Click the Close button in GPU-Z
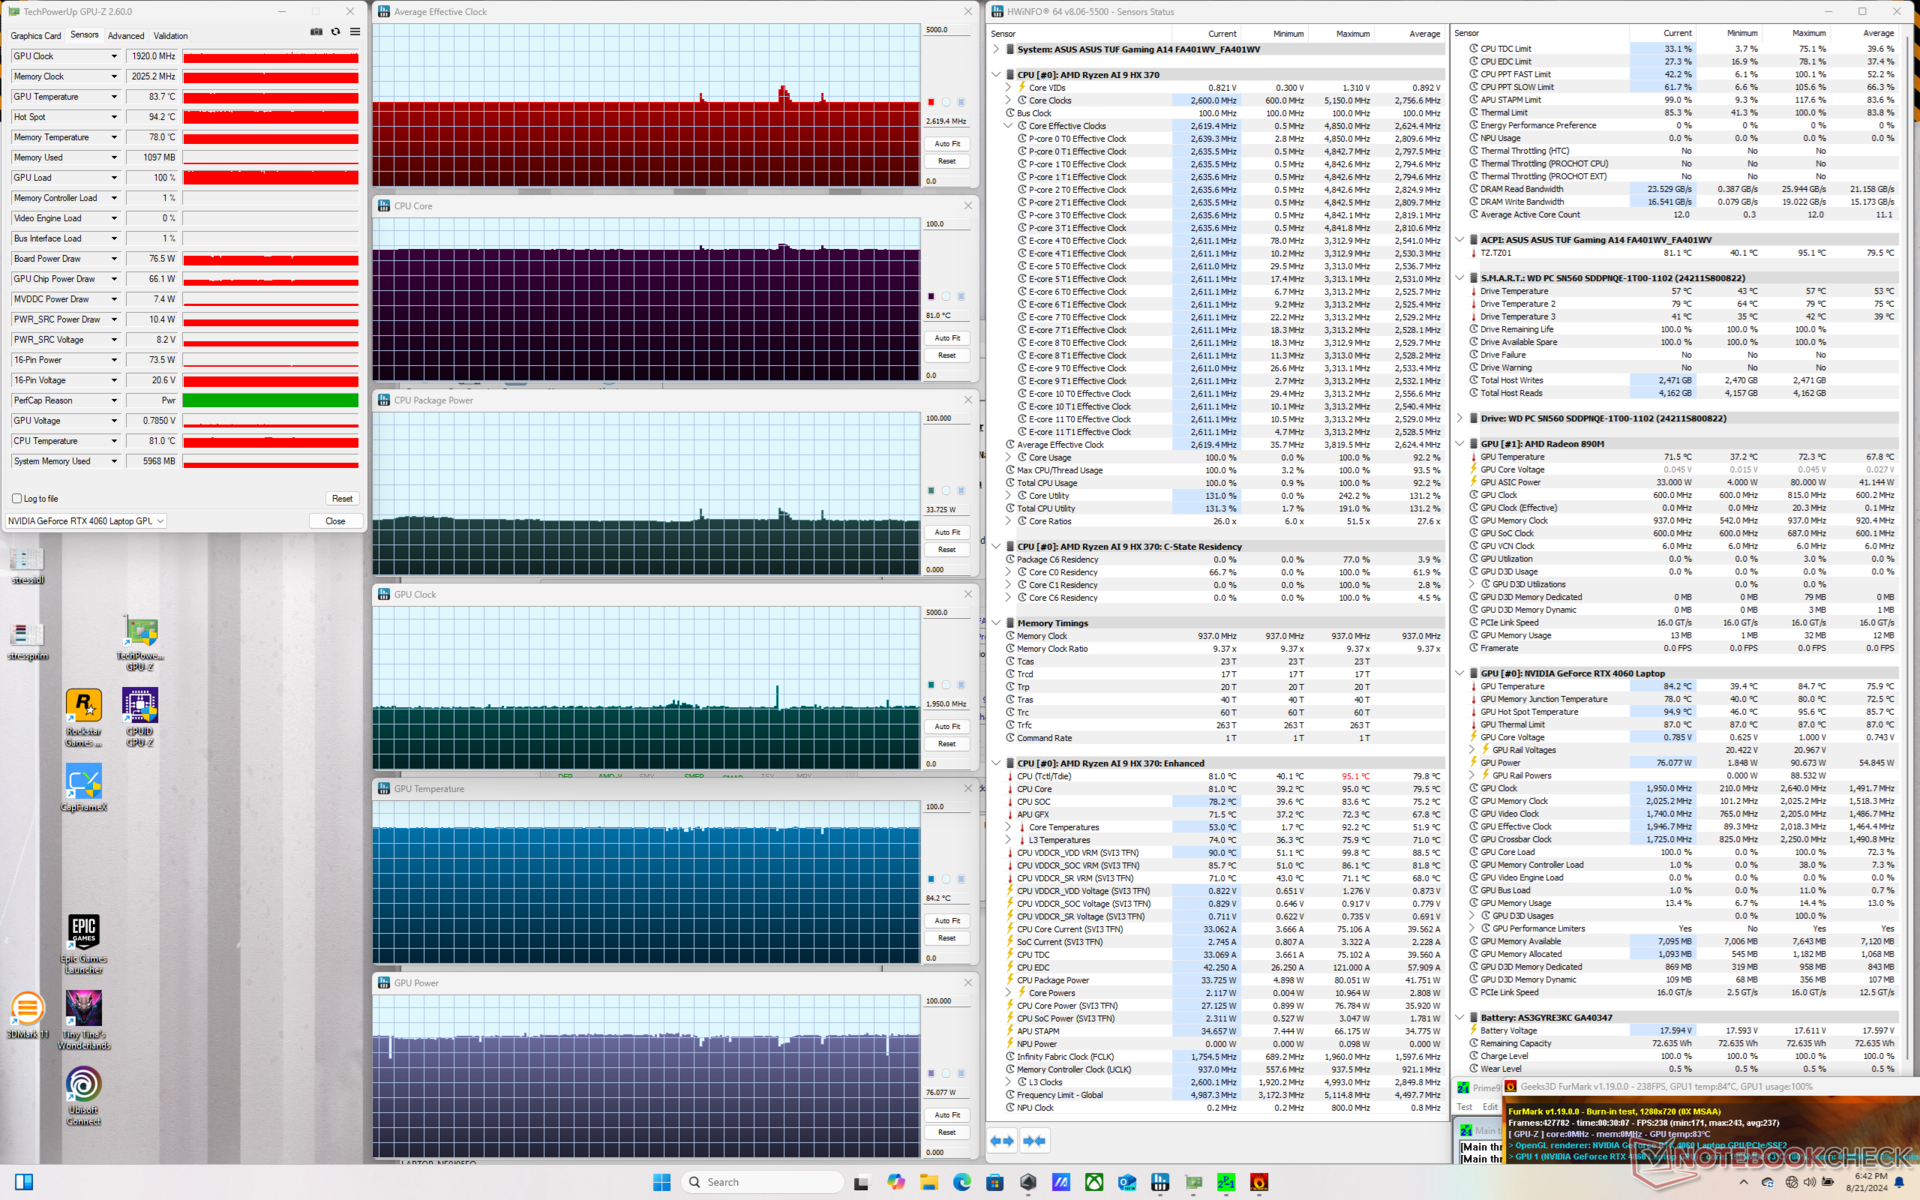This screenshot has width=1920, height=1200. (x=335, y=521)
